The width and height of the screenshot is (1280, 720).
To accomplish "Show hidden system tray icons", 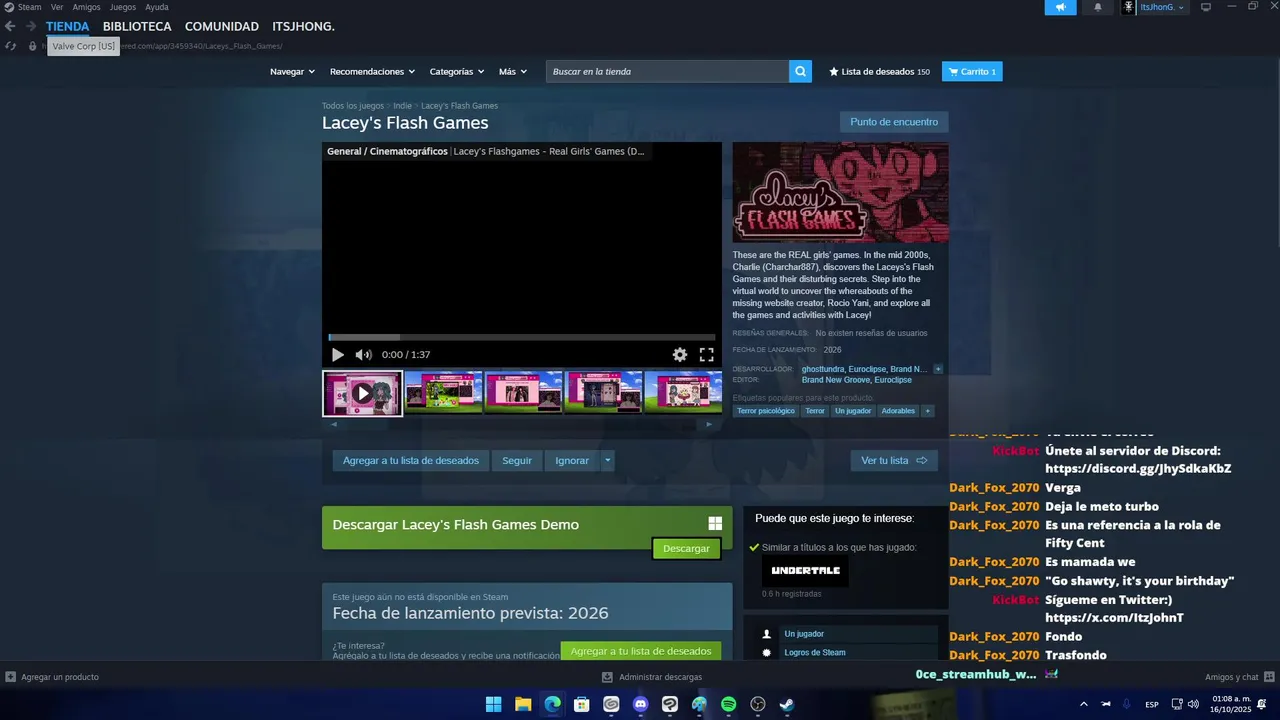I will 1083,704.
